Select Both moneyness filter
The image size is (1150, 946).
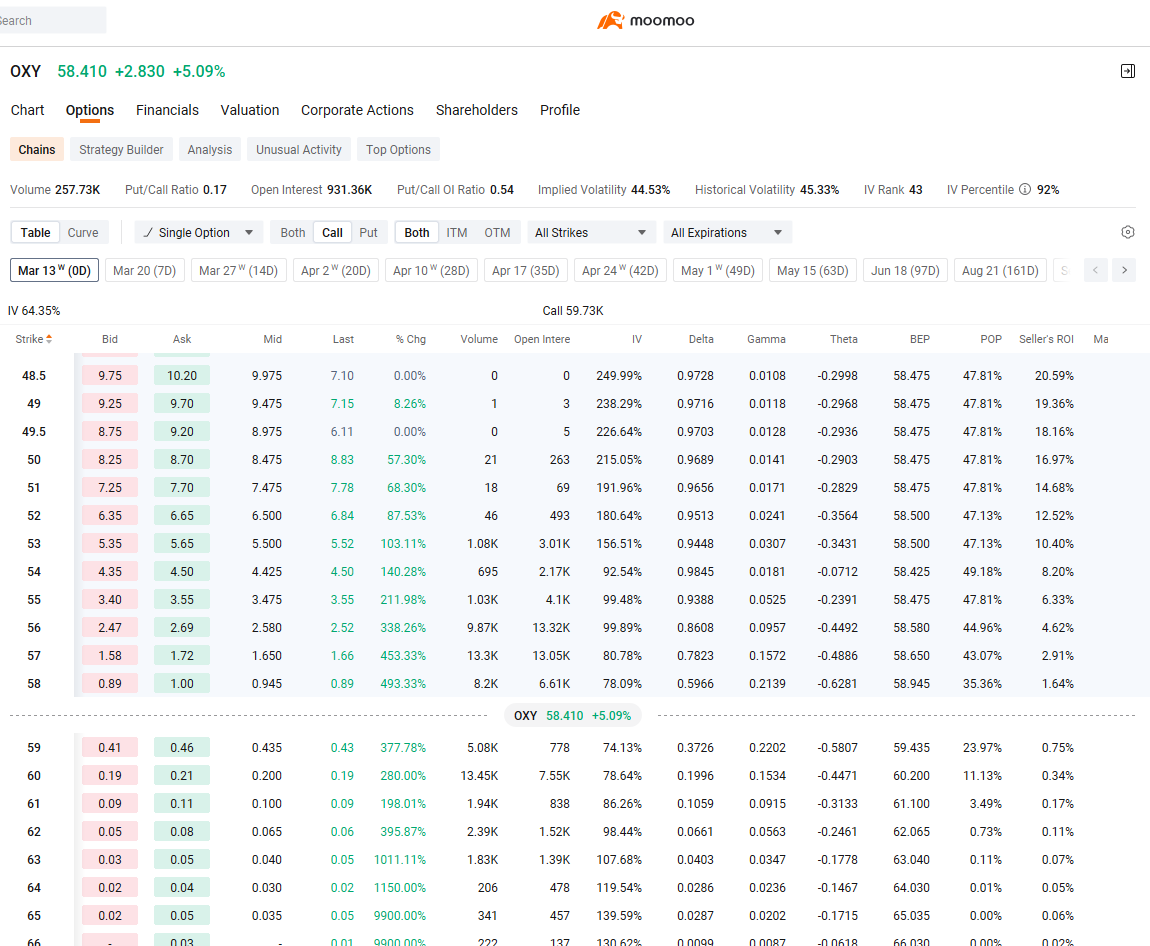(417, 232)
